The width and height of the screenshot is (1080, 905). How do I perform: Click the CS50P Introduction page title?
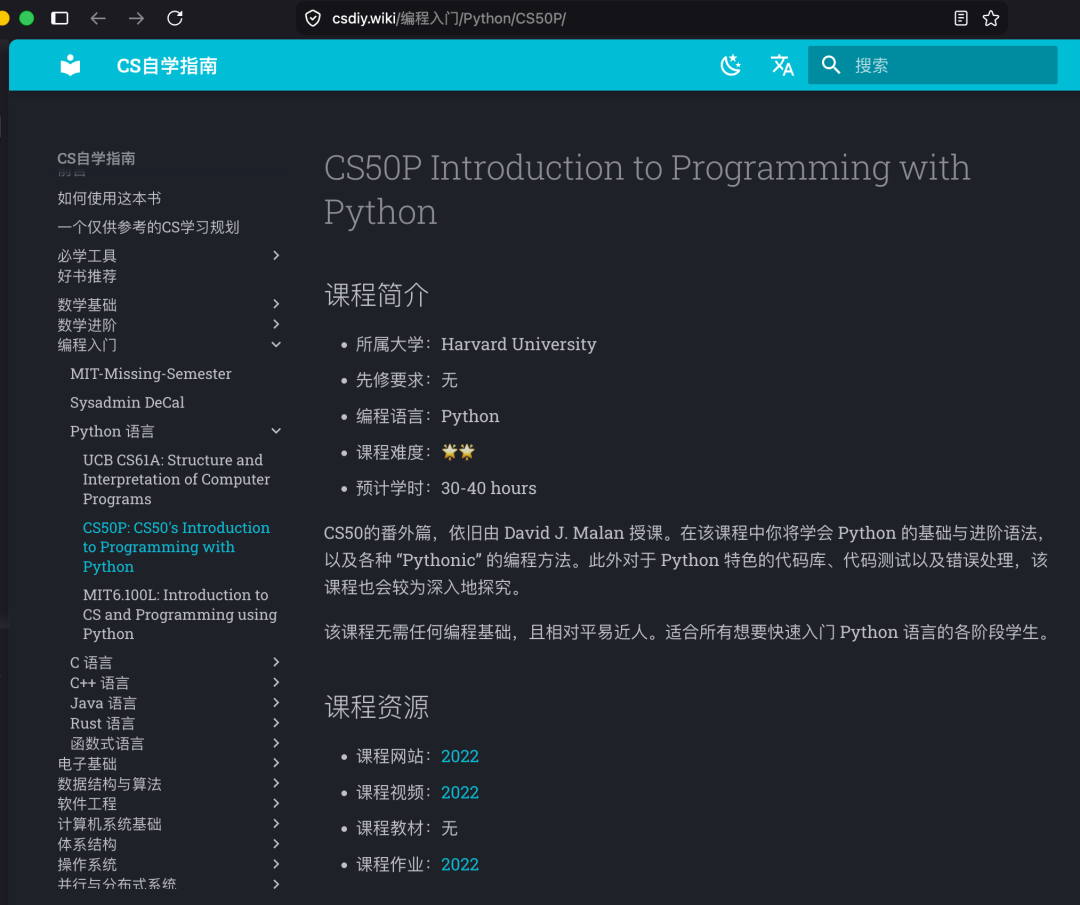click(x=647, y=189)
